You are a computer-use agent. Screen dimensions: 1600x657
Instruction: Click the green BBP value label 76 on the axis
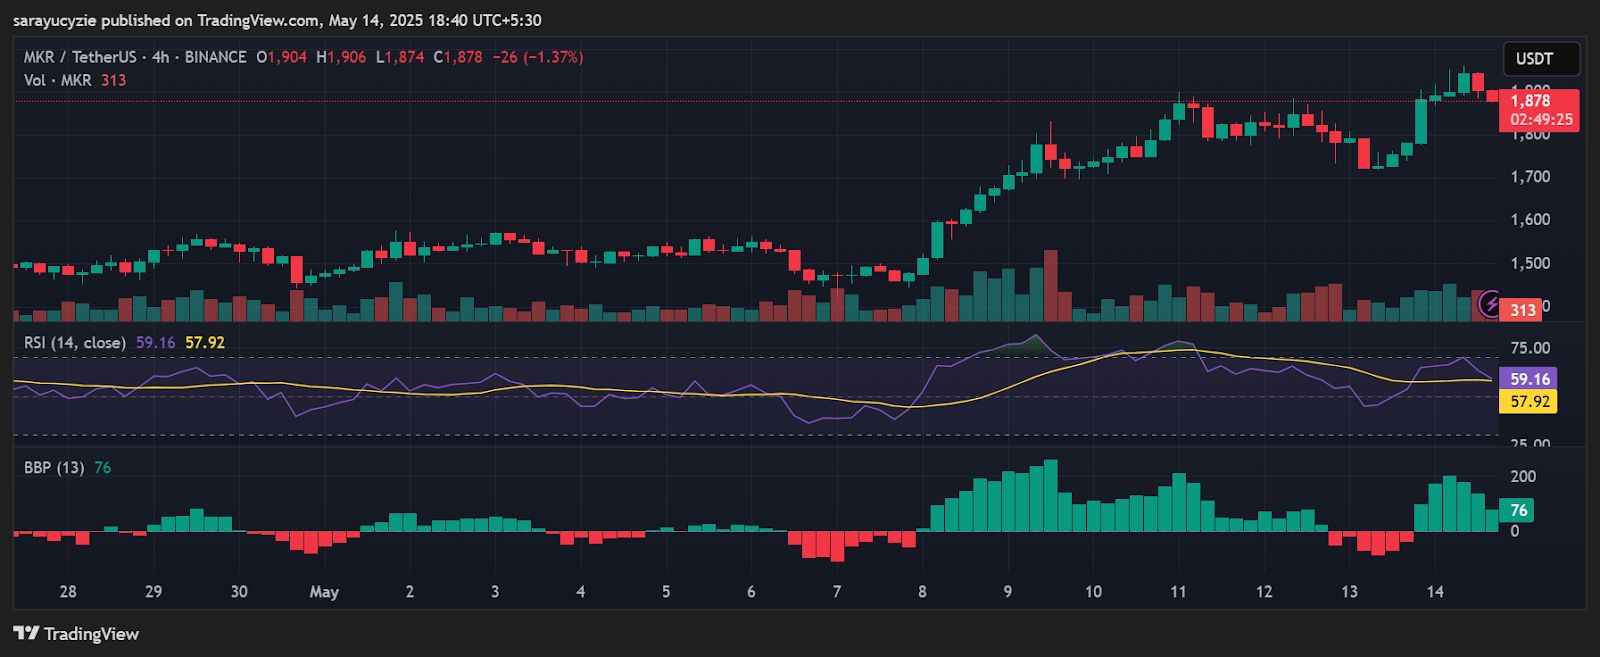click(1518, 510)
